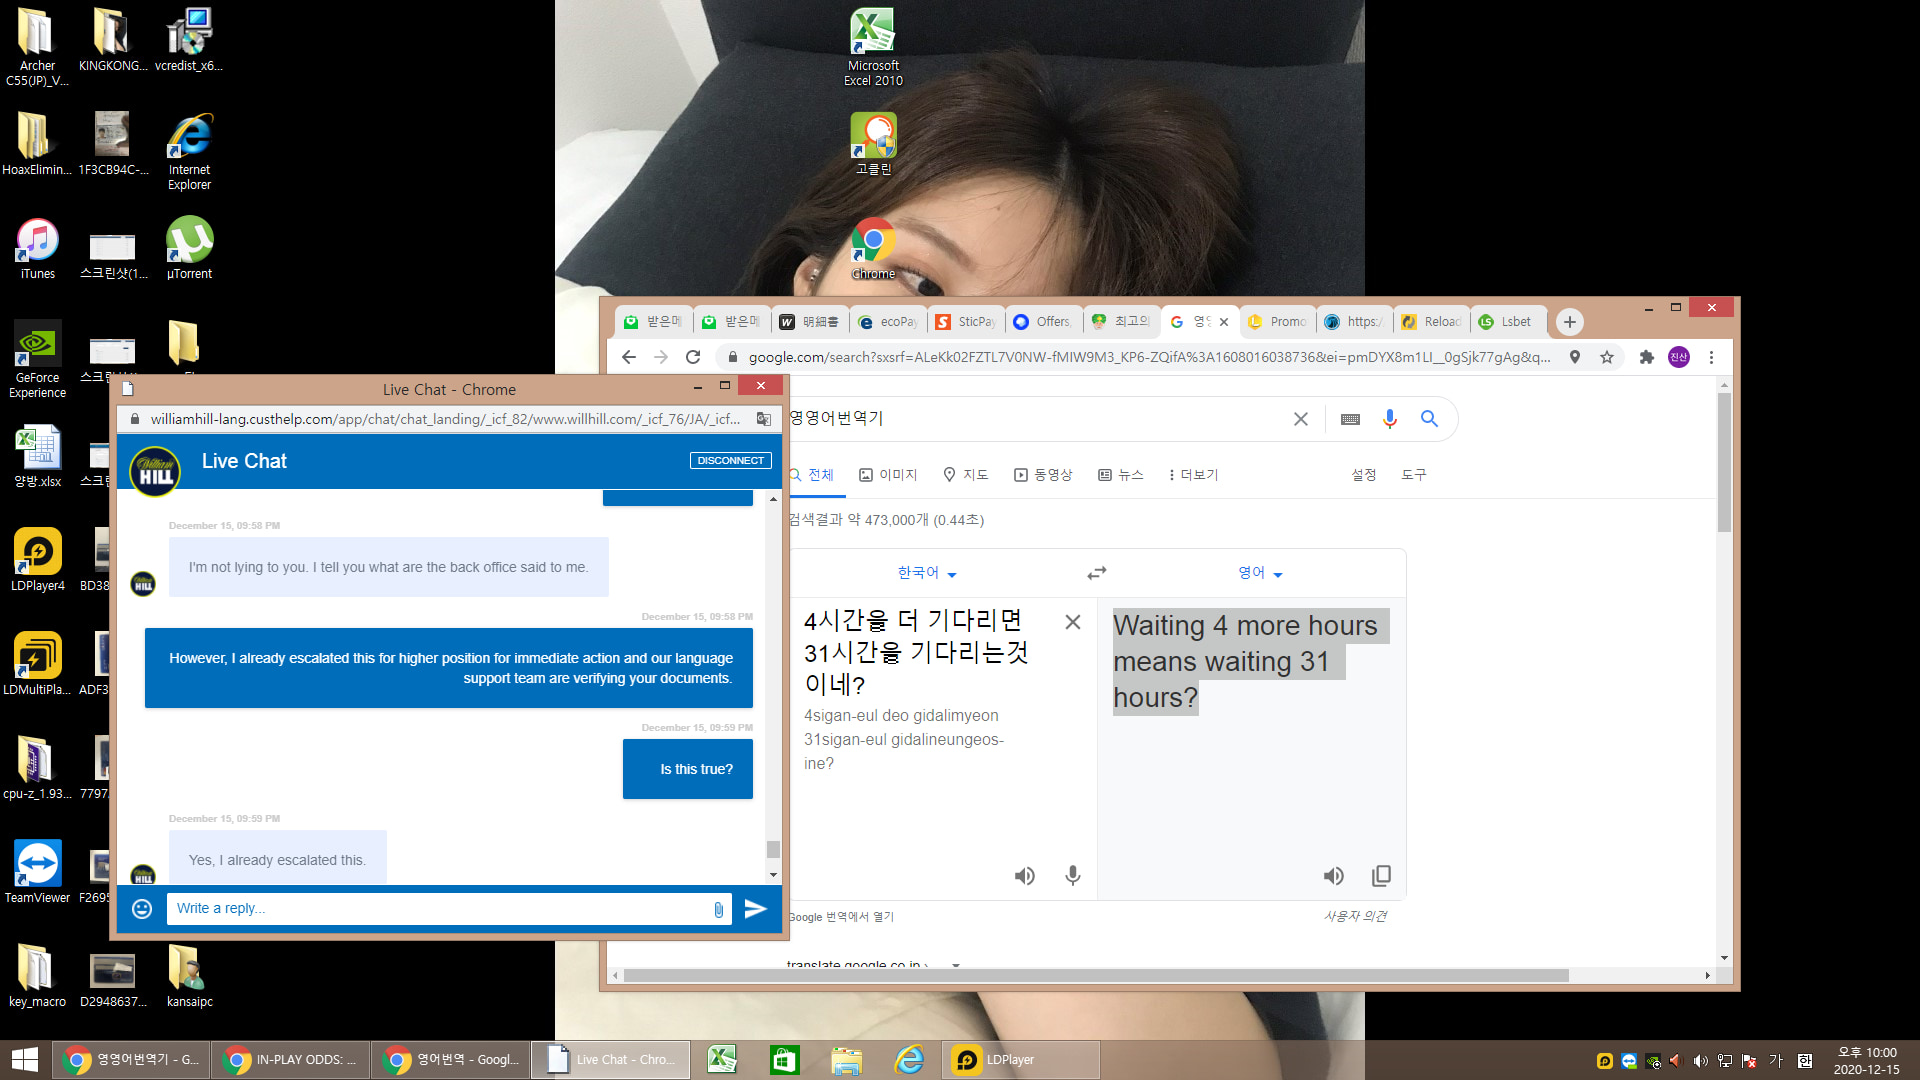Screen dimensions: 1920x1080
Task: Expand the 더보기 more options
Action: 1193,475
